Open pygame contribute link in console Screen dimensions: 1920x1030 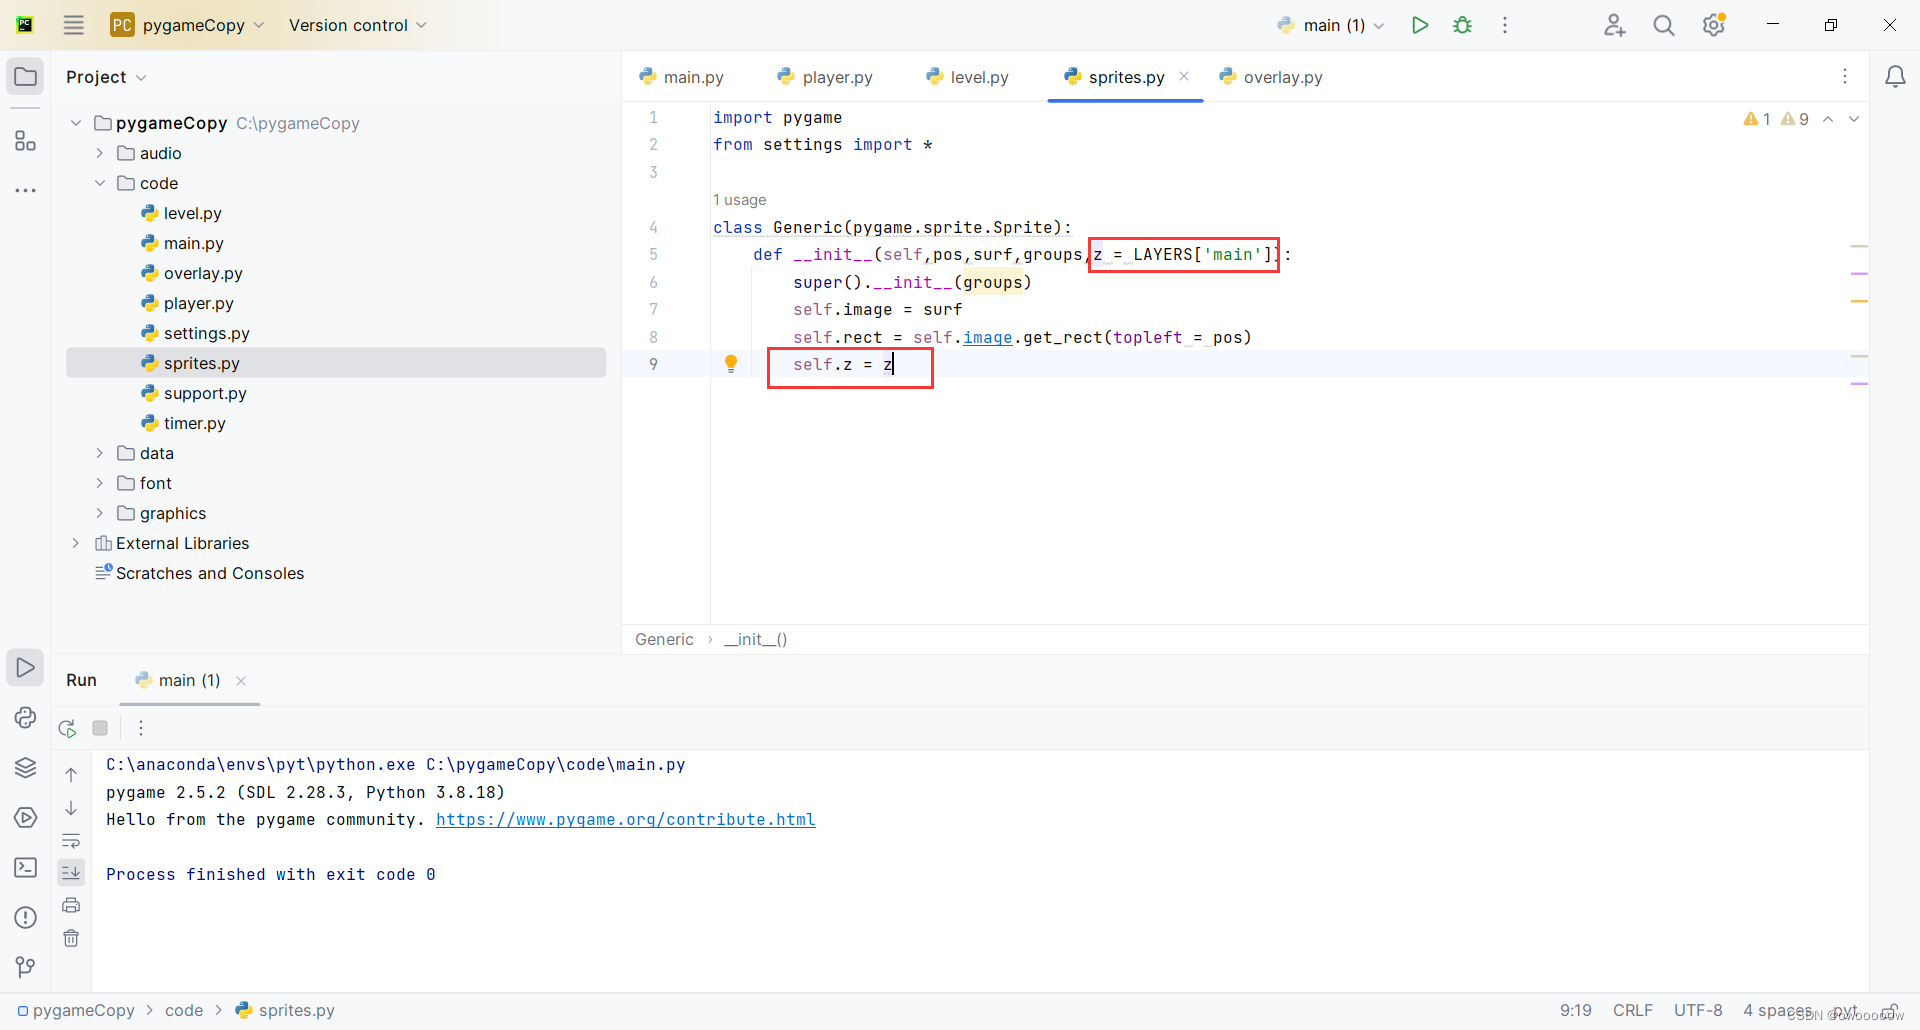(626, 819)
